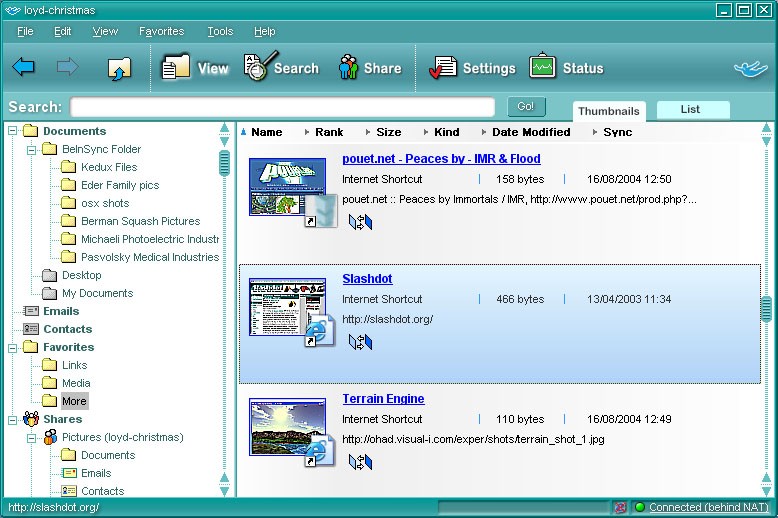778x518 pixels.
Task: Collapse the Pictures (loyd-christmas) node
Action: click(31, 438)
